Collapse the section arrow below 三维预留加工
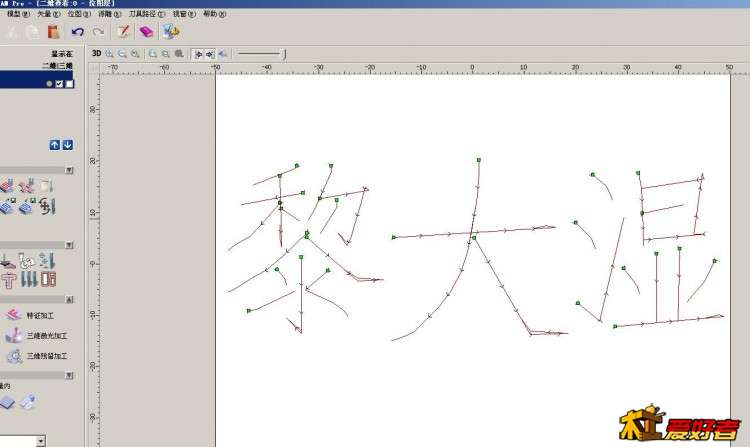The image size is (750, 447). point(69,375)
